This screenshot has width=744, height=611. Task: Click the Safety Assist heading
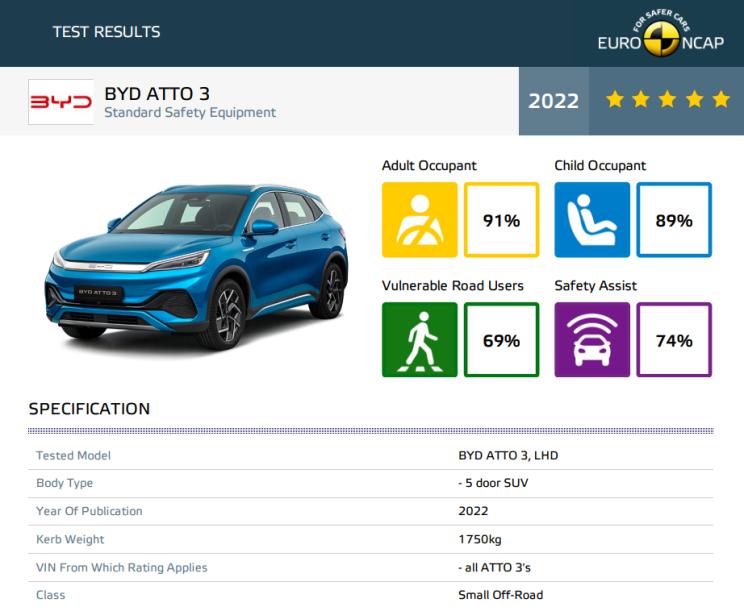click(x=595, y=286)
